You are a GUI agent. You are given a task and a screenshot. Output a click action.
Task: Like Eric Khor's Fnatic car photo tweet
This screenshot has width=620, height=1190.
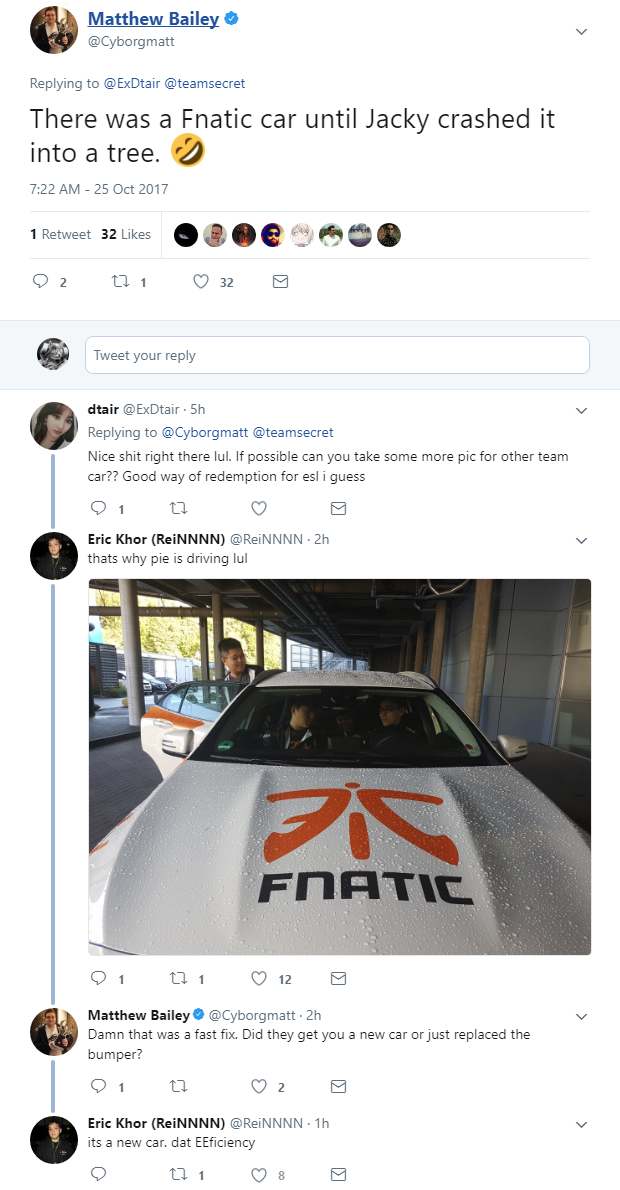tap(258, 978)
